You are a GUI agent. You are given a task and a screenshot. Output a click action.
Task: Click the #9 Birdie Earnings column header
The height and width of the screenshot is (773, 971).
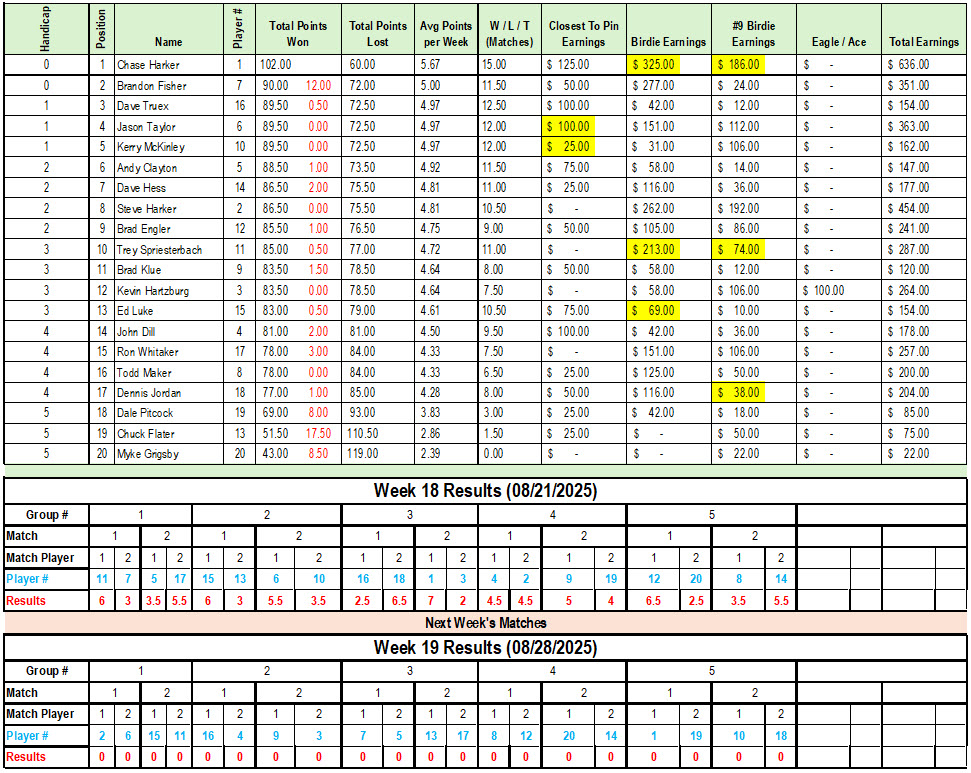[753, 34]
